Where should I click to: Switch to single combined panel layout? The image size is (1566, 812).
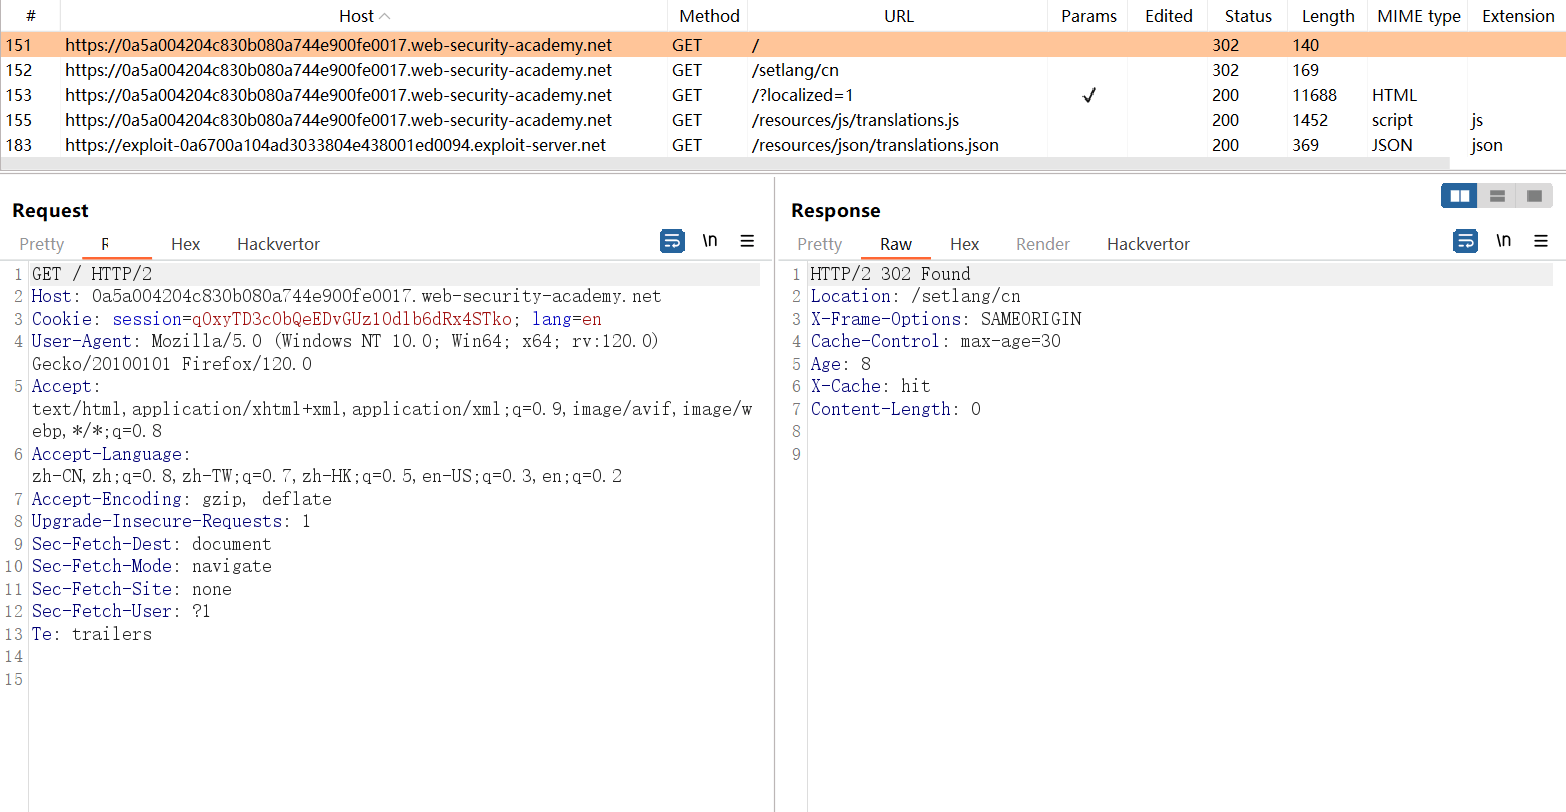coord(1534,196)
